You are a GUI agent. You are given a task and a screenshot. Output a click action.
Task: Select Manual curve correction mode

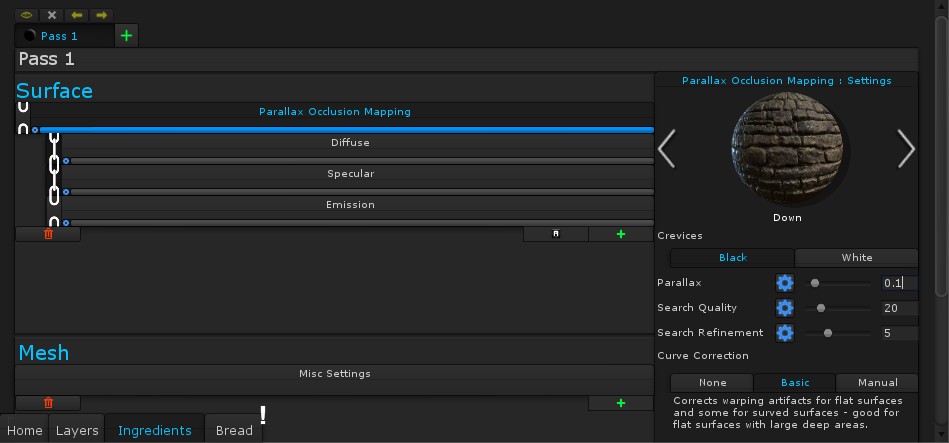pos(877,383)
